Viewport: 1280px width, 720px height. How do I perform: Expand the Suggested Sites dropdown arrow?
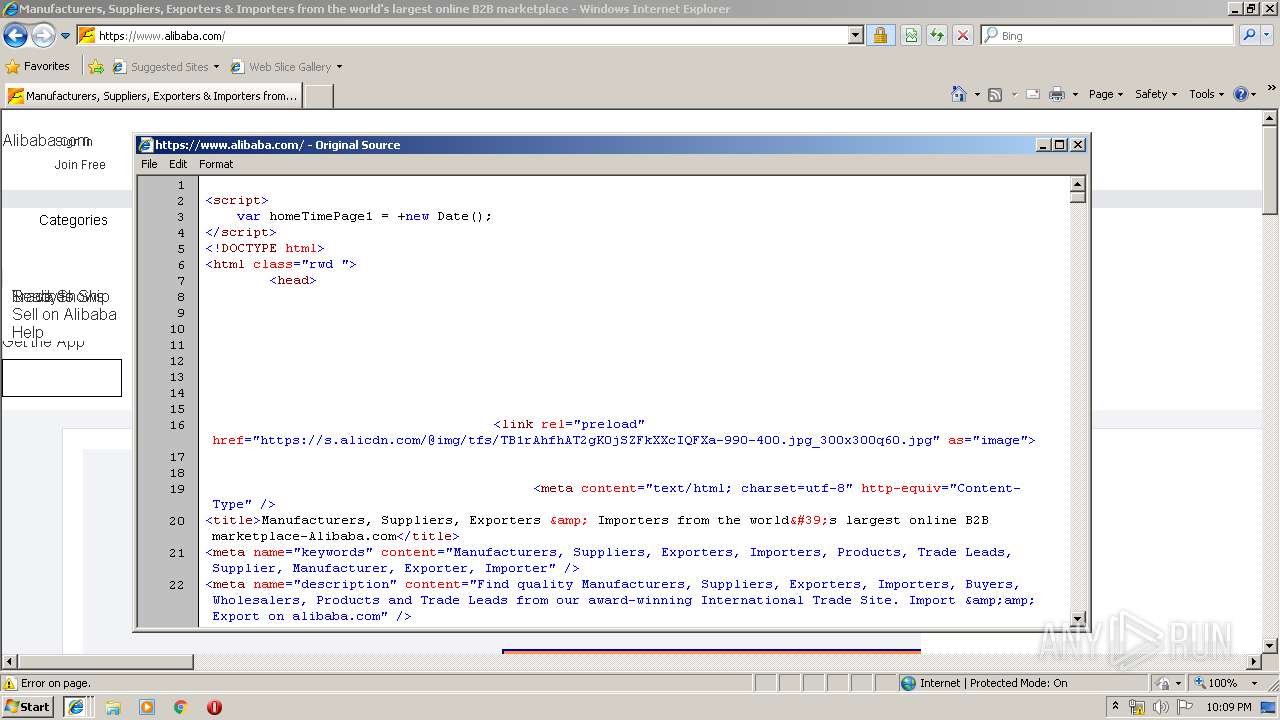[216, 67]
